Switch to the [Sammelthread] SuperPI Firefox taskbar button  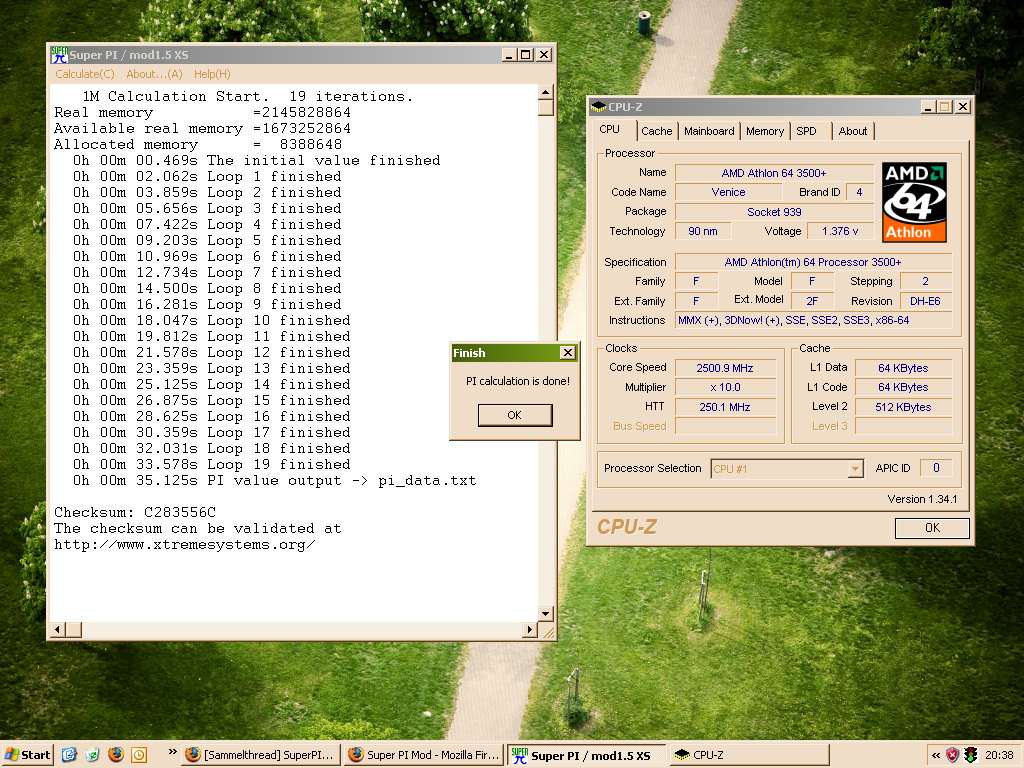pos(261,755)
